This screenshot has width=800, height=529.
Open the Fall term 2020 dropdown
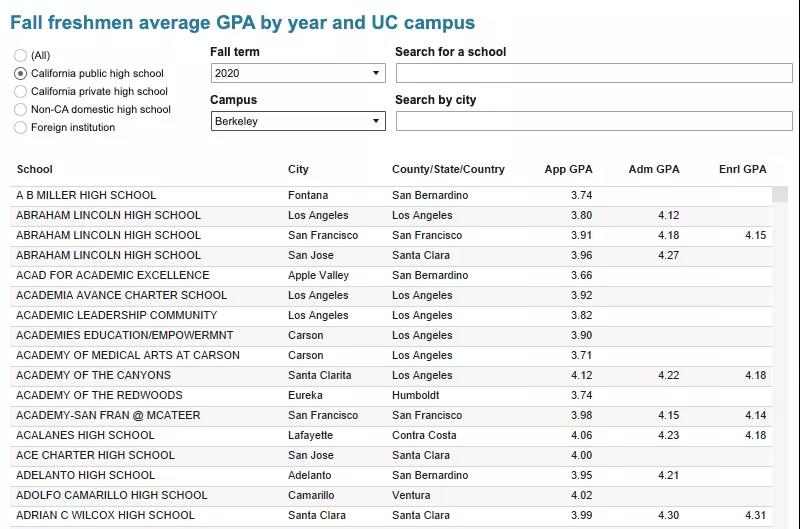[x=298, y=73]
